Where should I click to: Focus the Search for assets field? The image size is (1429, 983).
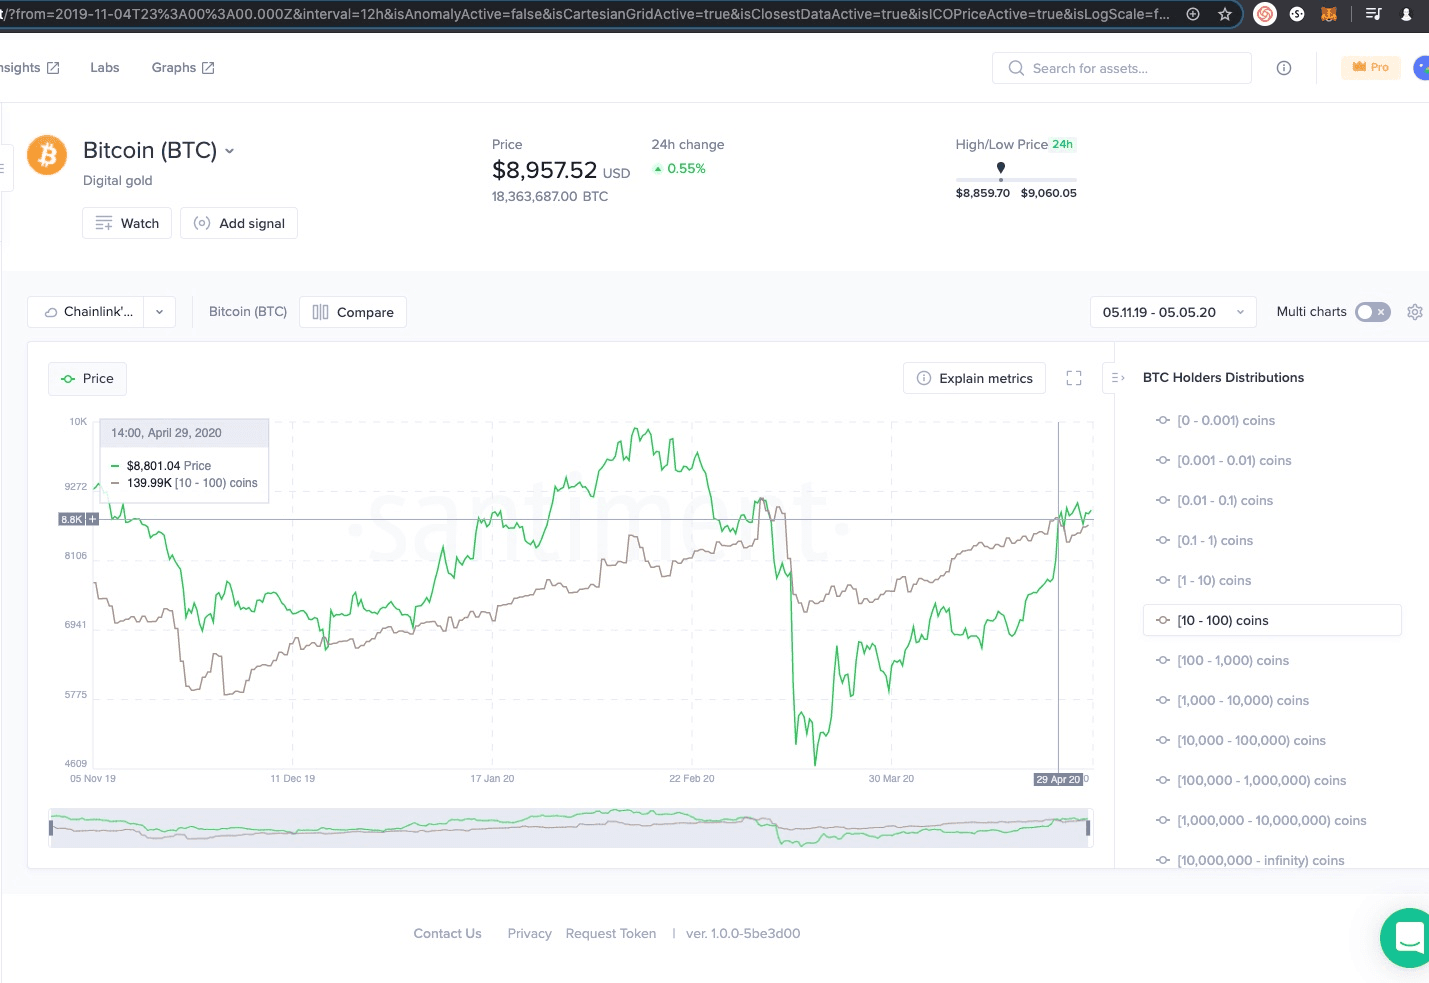point(1122,68)
